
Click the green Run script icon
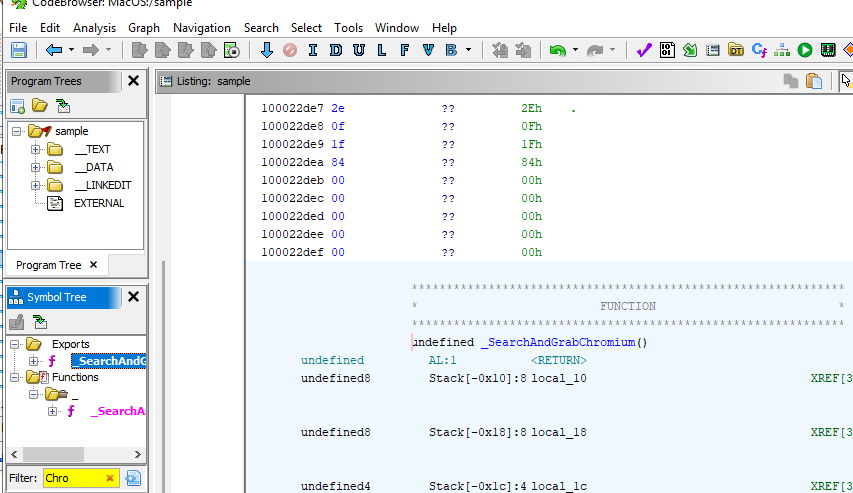(x=805, y=50)
